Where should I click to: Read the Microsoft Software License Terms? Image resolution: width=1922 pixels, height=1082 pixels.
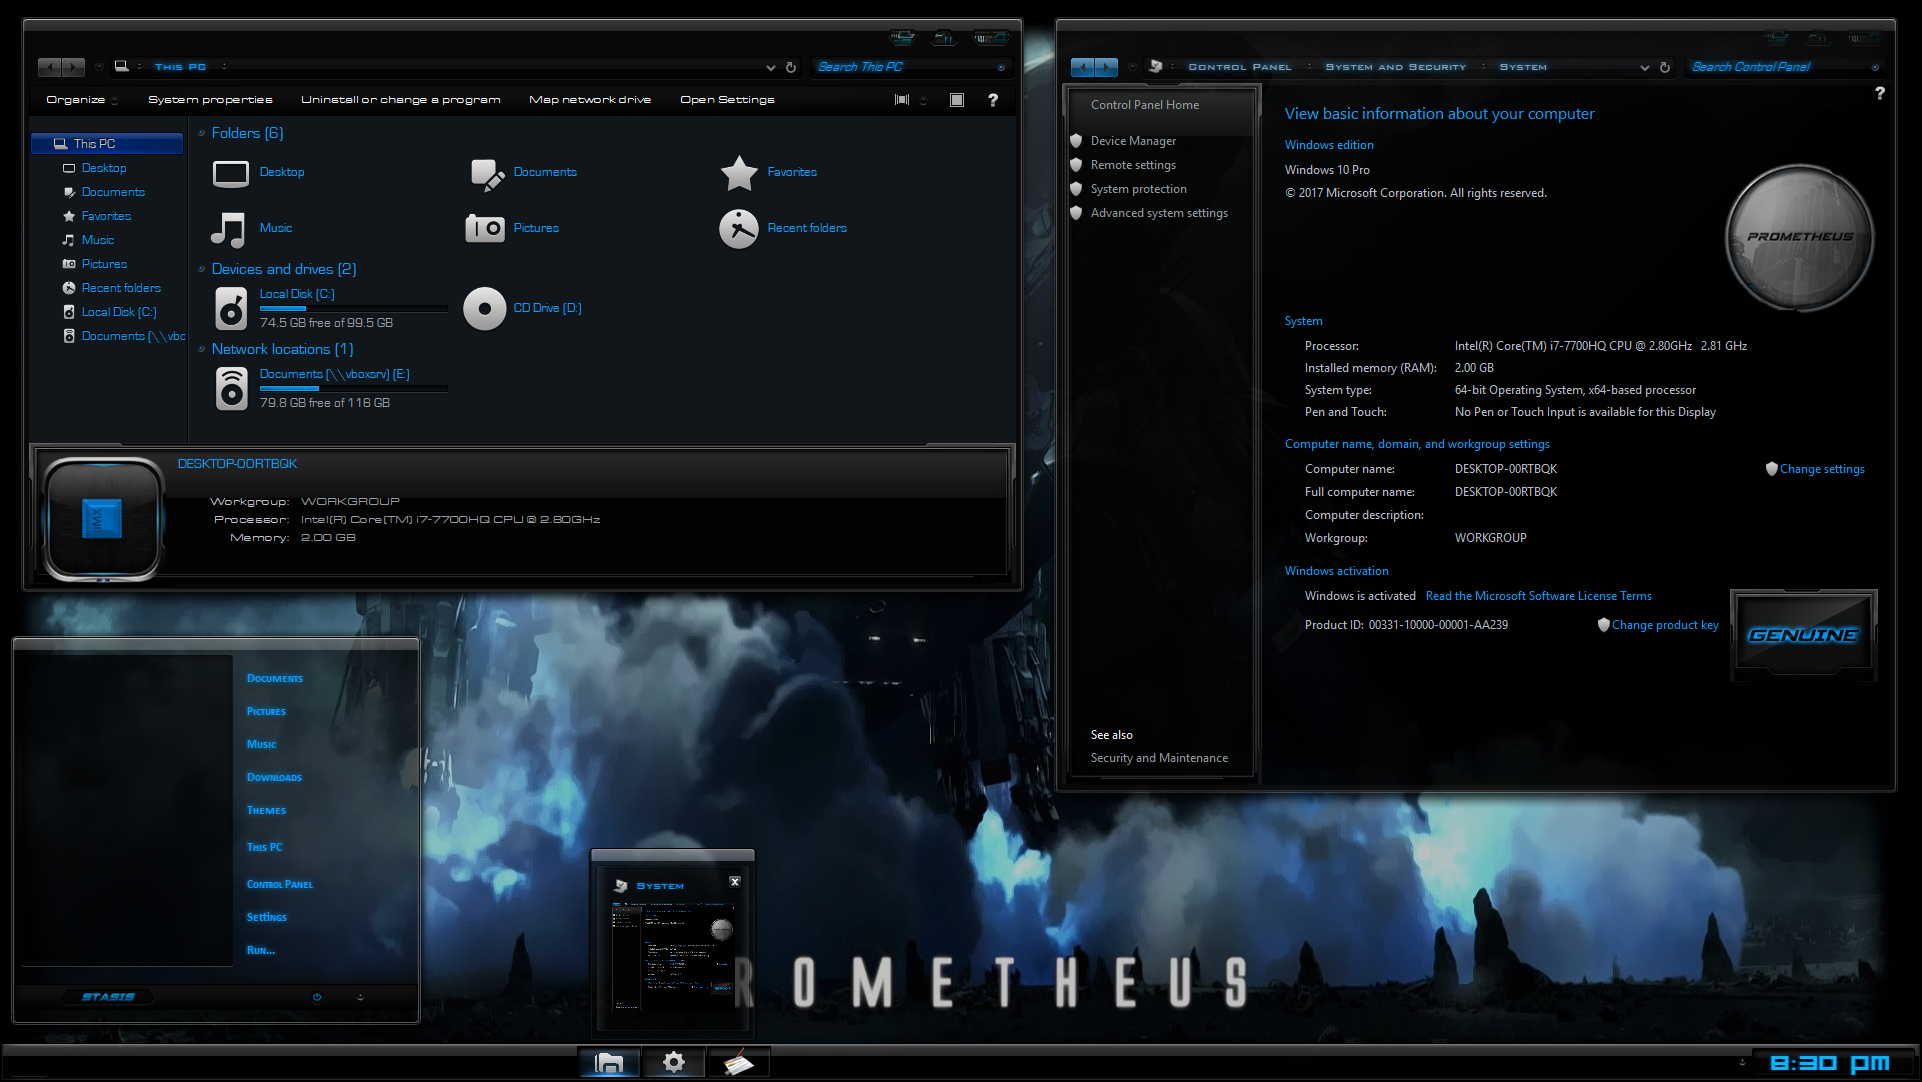[x=1538, y=595]
